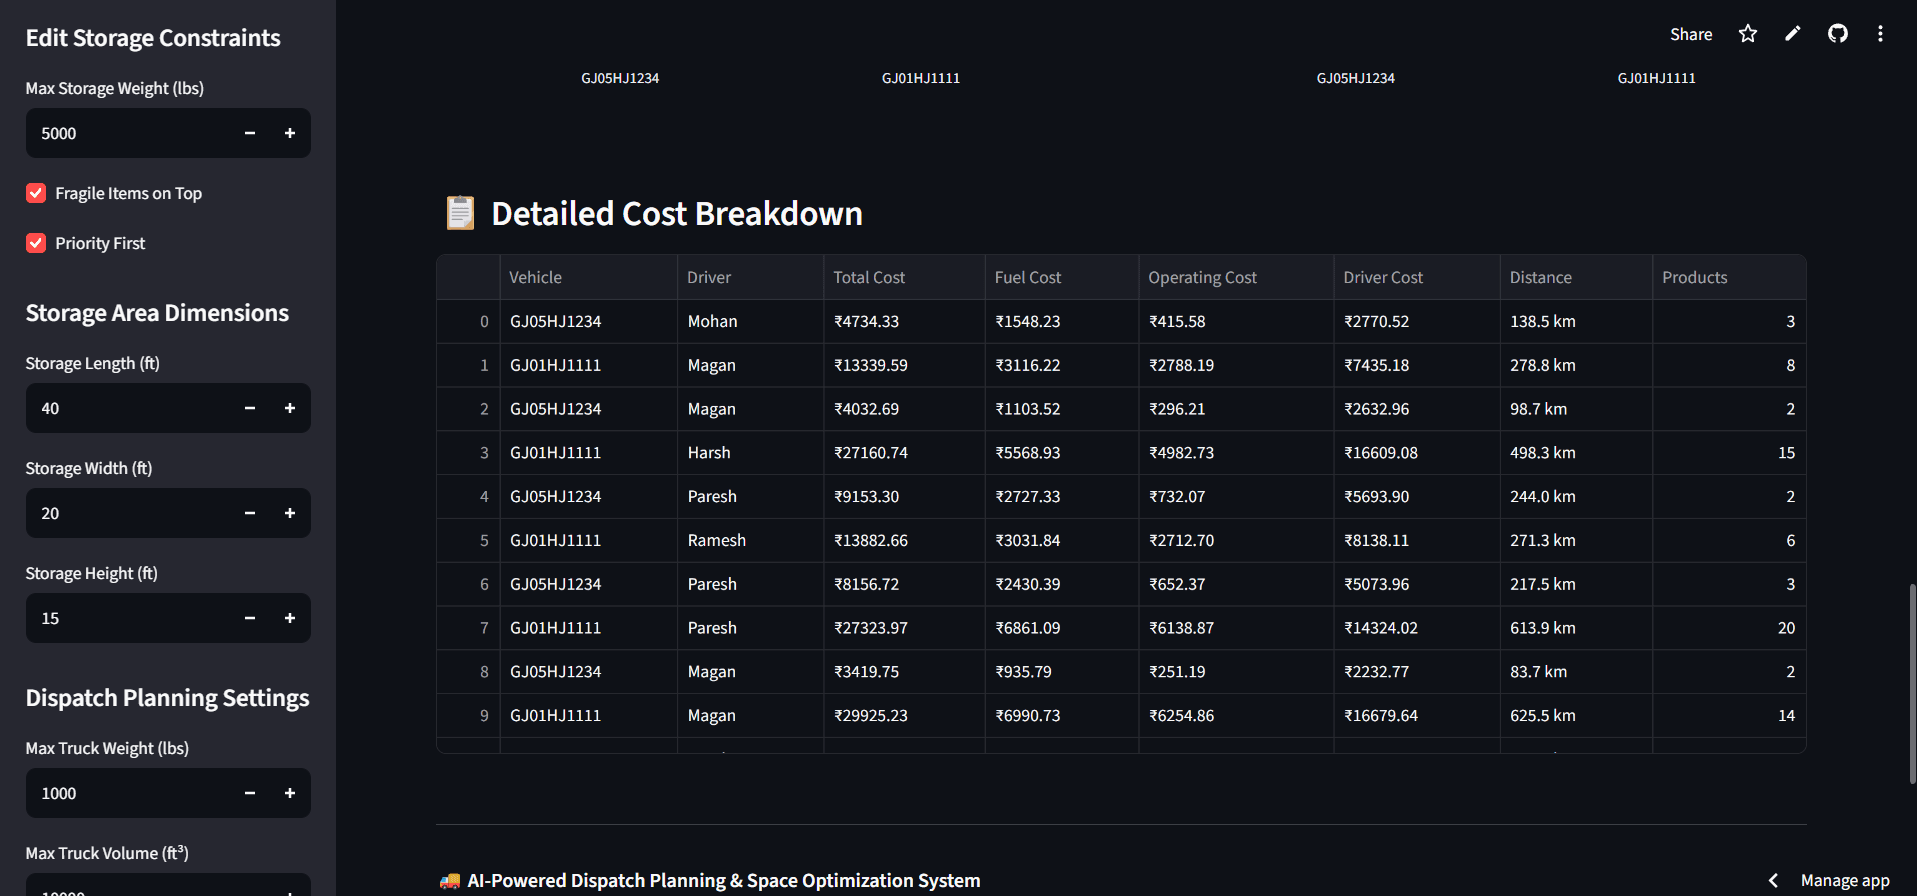Decrease Storage Width value
The height and width of the screenshot is (896, 1917).
[x=250, y=513]
